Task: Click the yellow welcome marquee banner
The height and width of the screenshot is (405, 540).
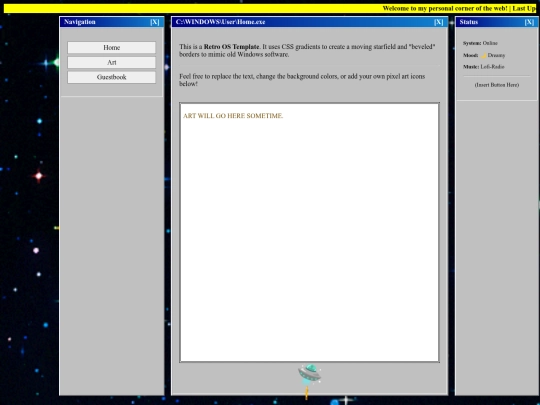Action: point(270,8)
